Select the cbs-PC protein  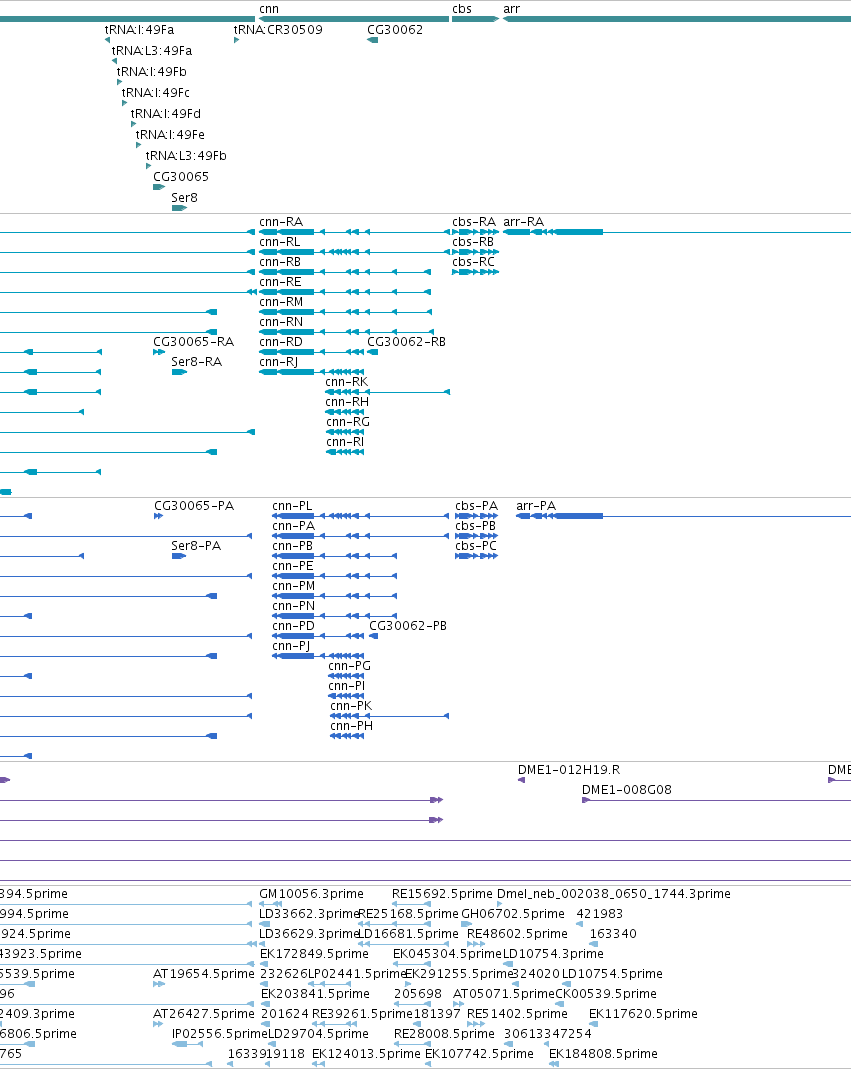(x=476, y=546)
